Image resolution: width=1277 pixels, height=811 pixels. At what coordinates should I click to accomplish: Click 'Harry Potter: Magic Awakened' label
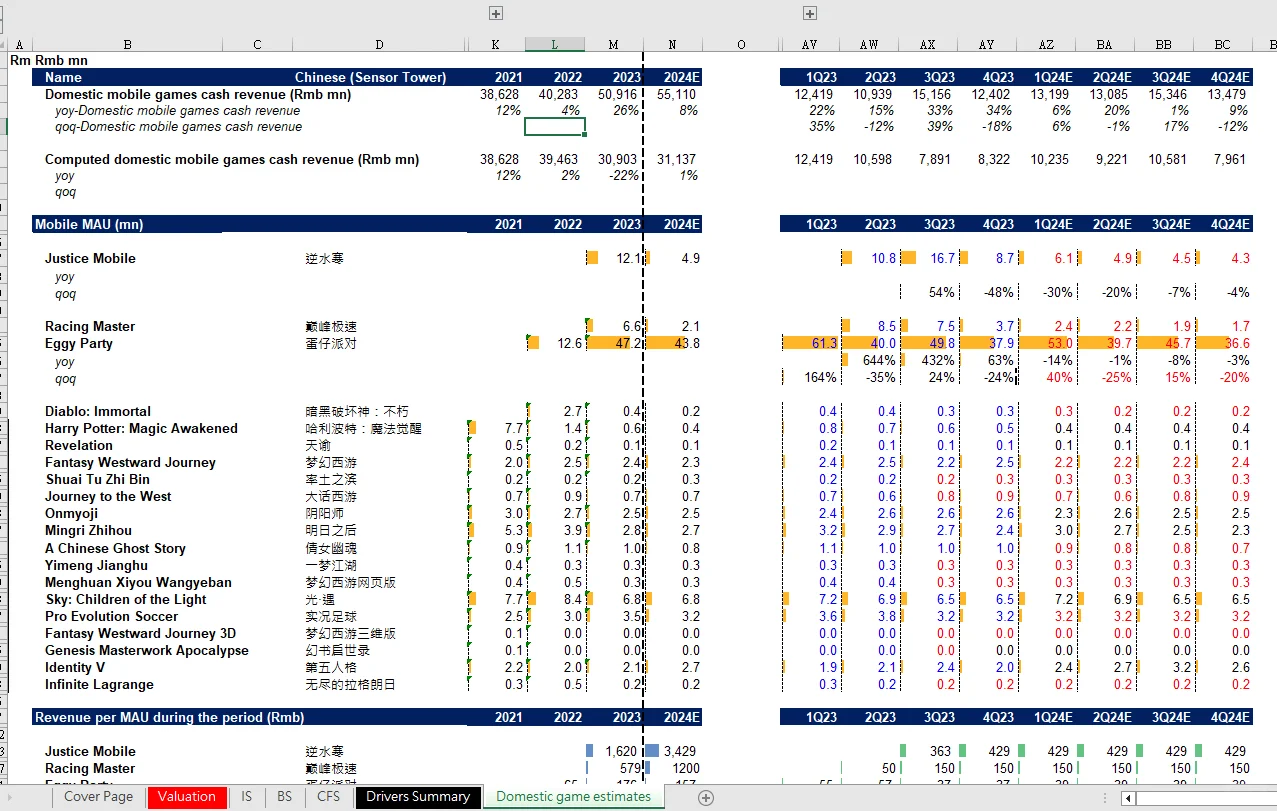click(141, 428)
